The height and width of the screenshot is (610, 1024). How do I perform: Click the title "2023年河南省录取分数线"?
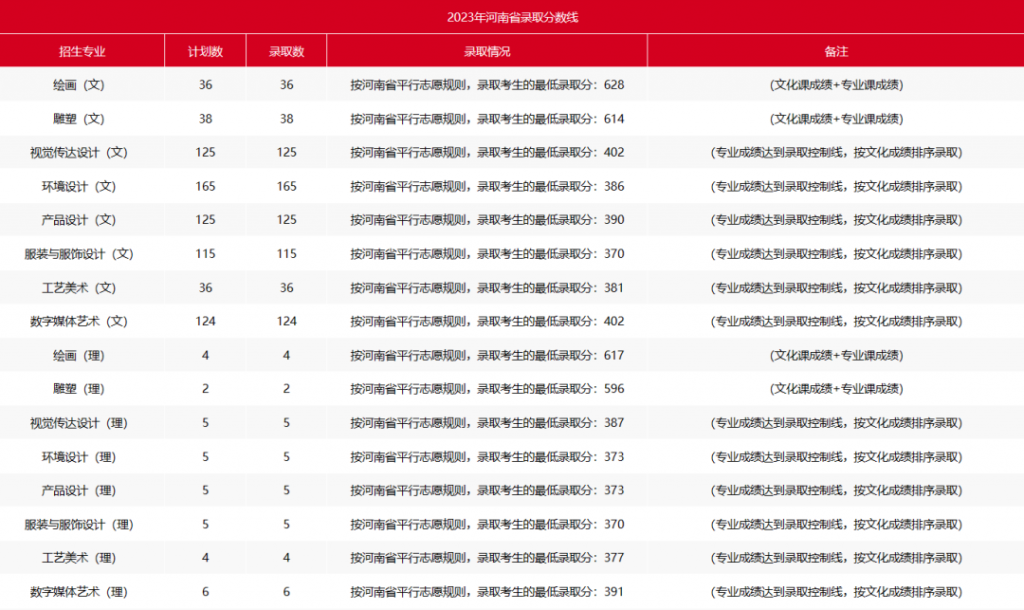coord(513,18)
